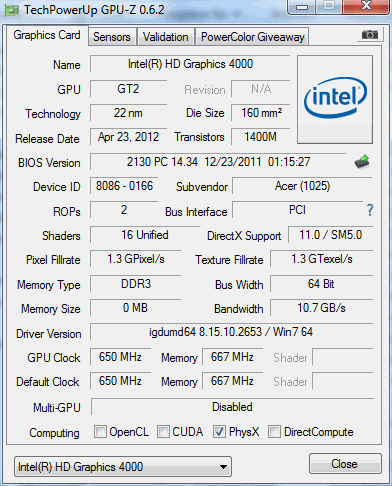Click the Bus Interface value PCI
Viewport: 392px width, 486px height.
coord(297,210)
